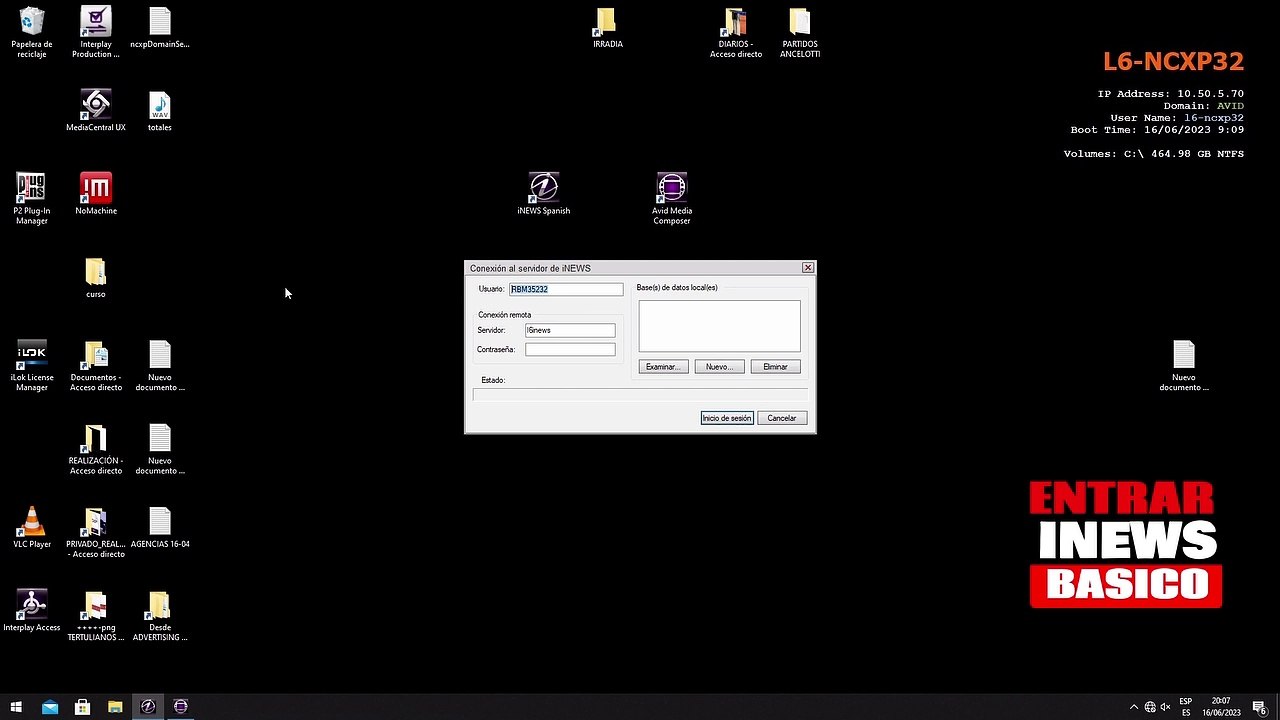
Task: Select the ncxpDomainSe file on the desktop
Action: (160, 28)
